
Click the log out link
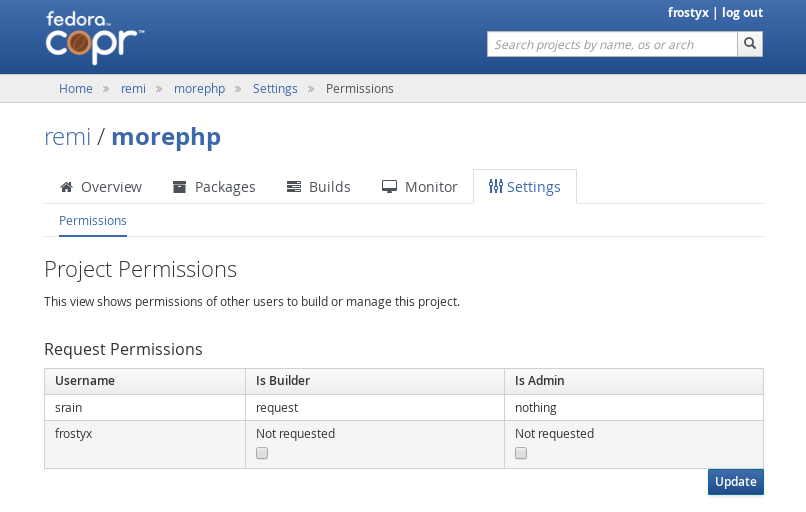[742, 13]
